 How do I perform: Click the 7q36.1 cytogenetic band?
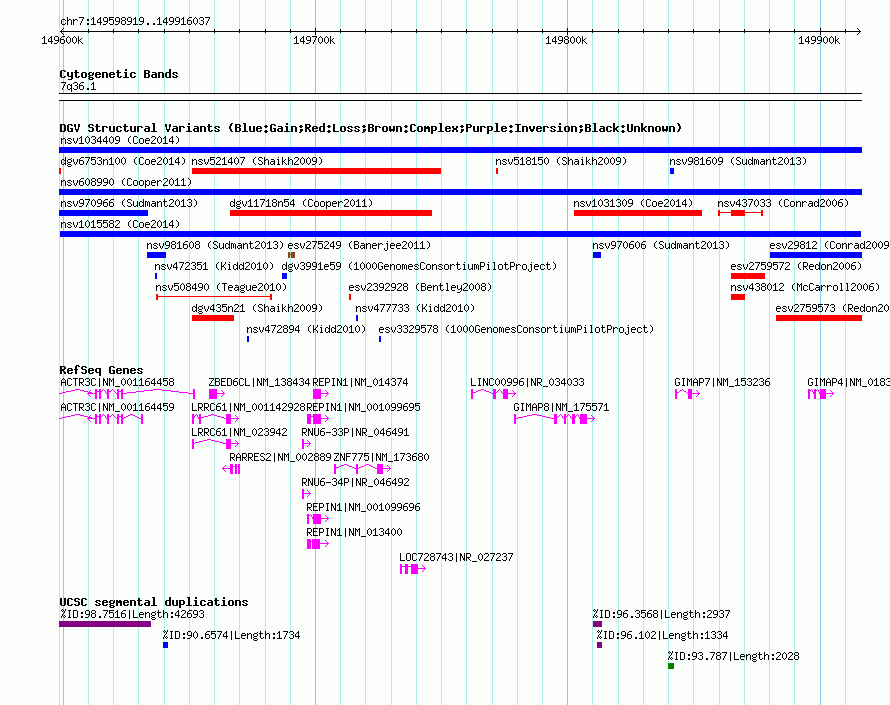460,97
